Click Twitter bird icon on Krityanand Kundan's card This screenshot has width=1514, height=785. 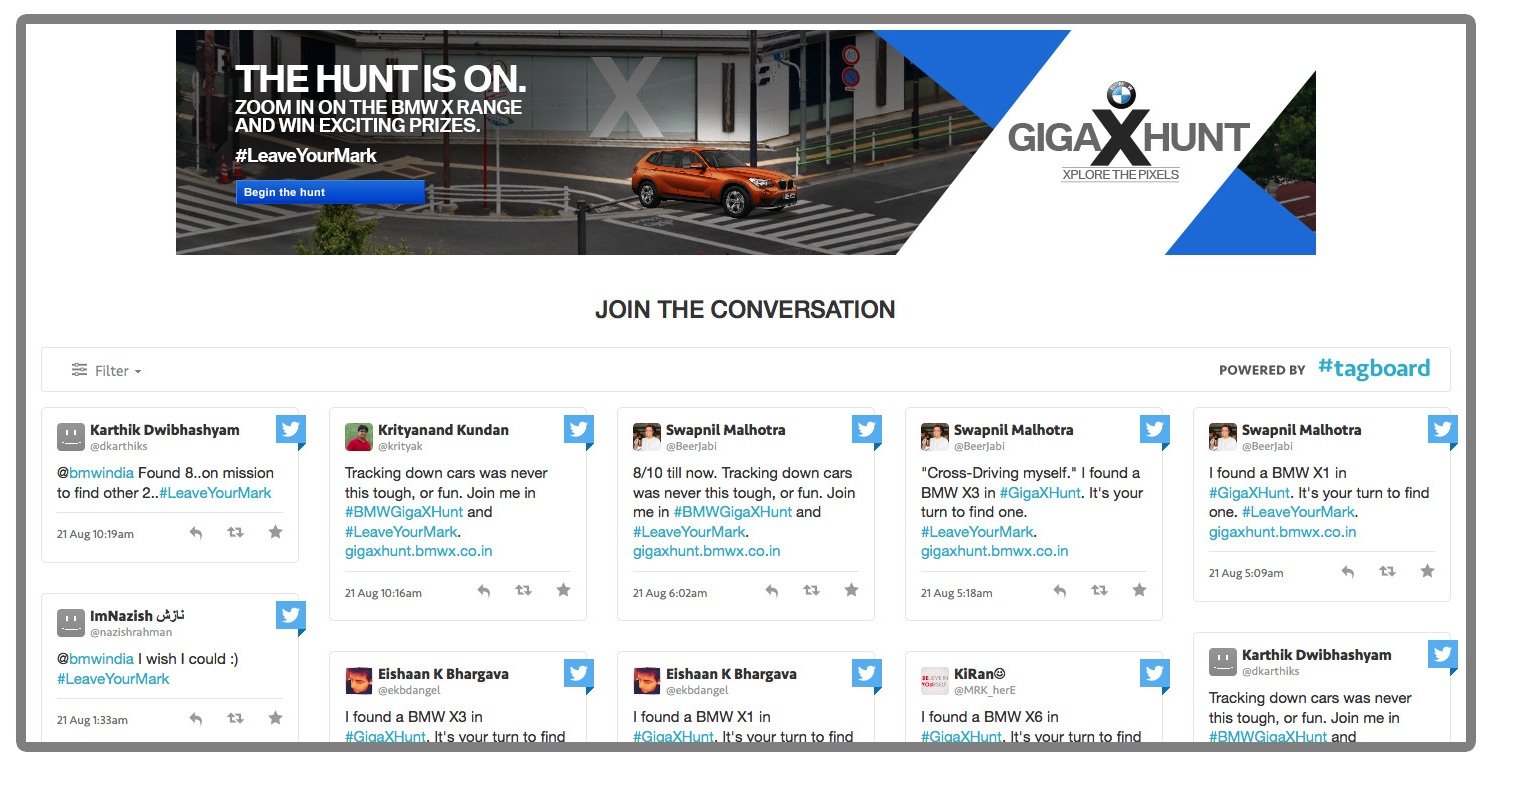(x=579, y=430)
